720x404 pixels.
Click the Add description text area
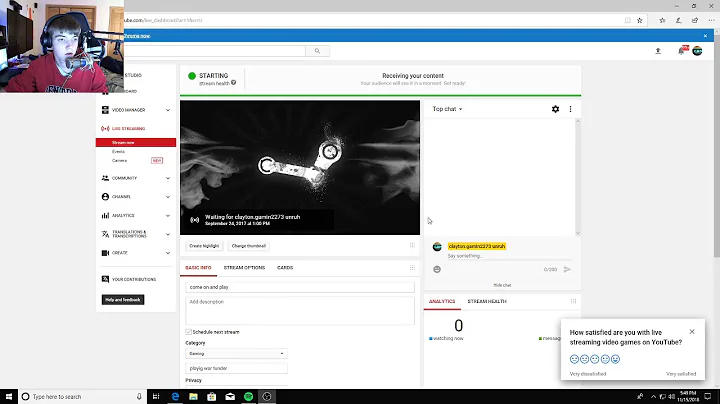(300, 311)
